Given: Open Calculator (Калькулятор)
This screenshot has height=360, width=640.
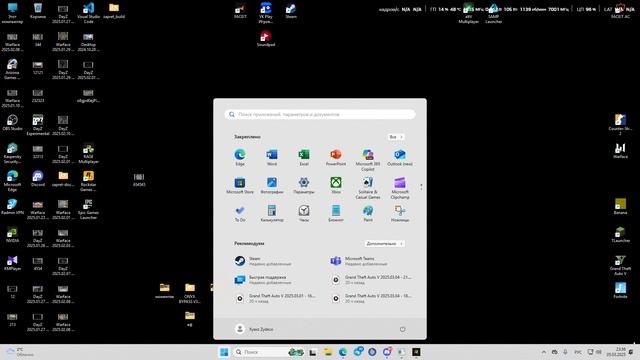Looking at the screenshot, I should click(272, 213).
